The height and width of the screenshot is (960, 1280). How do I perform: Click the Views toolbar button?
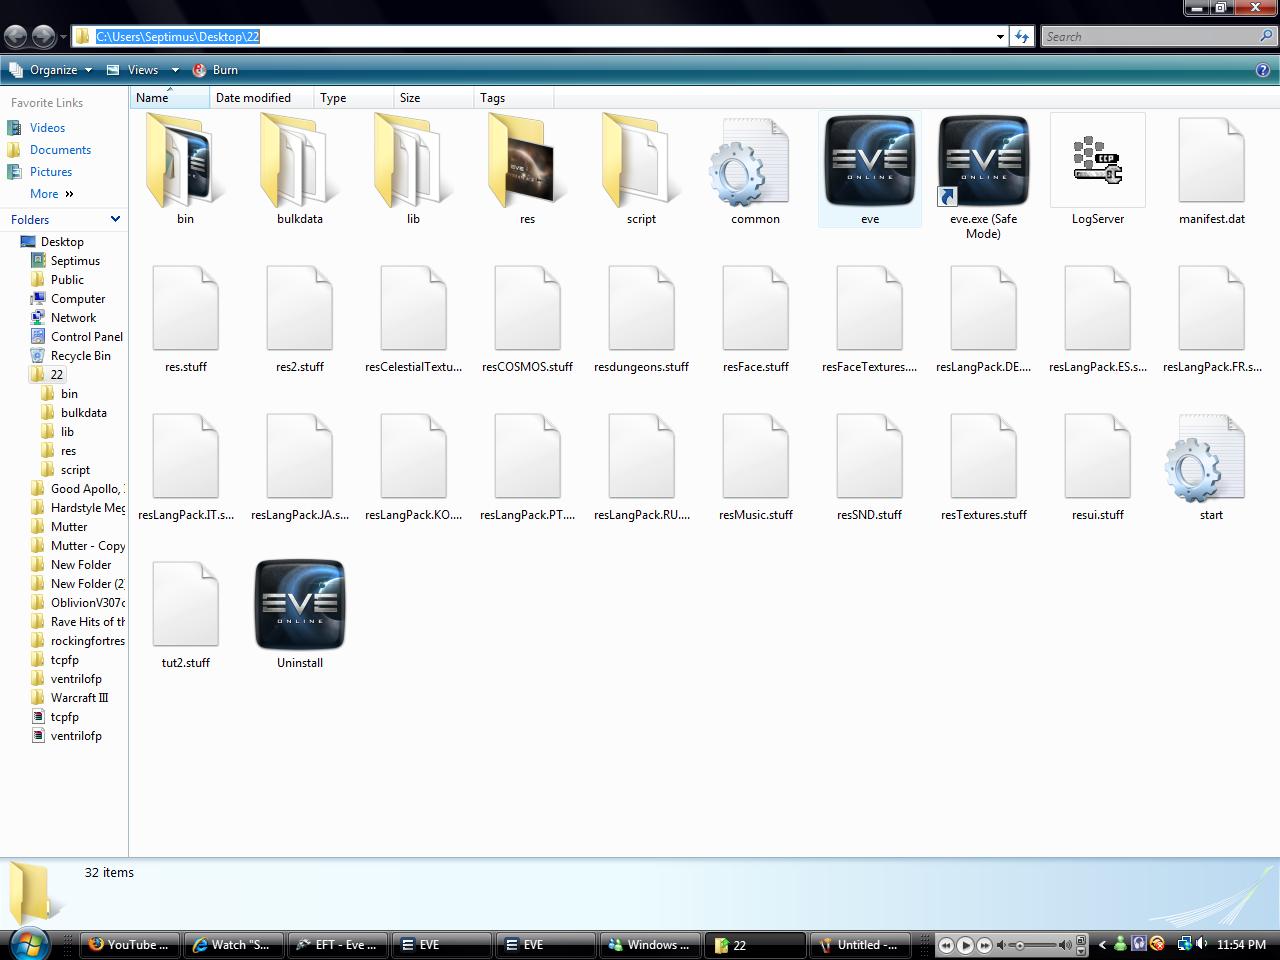pos(133,70)
